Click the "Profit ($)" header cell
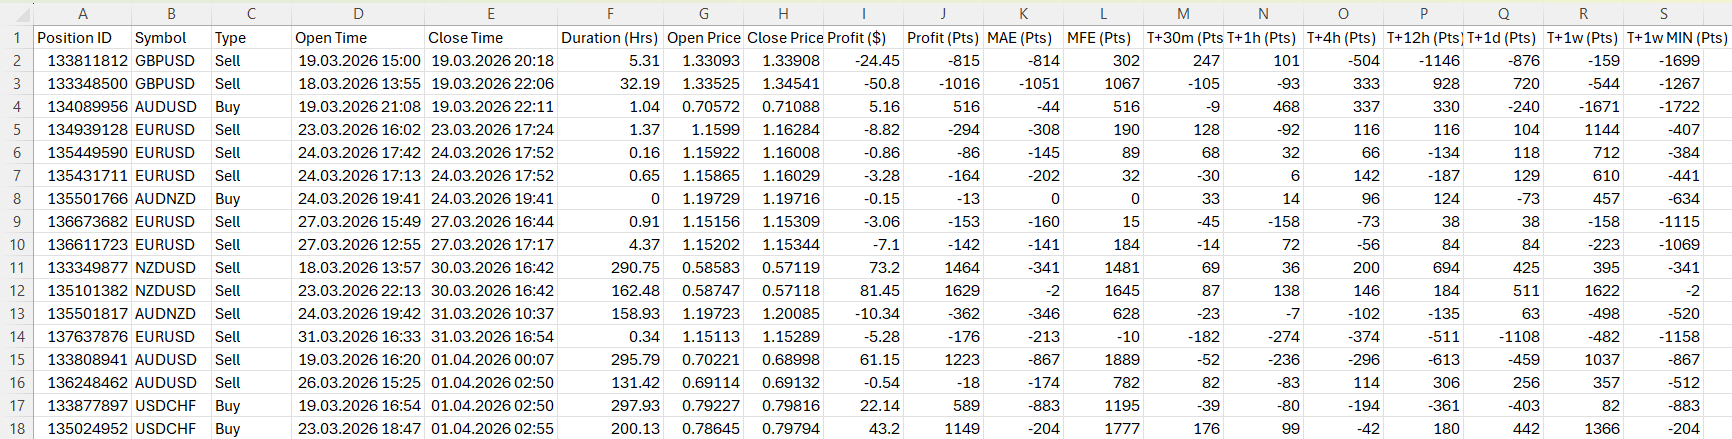Image resolution: width=1732 pixels, height=439 pixels. tap(863, 37)
